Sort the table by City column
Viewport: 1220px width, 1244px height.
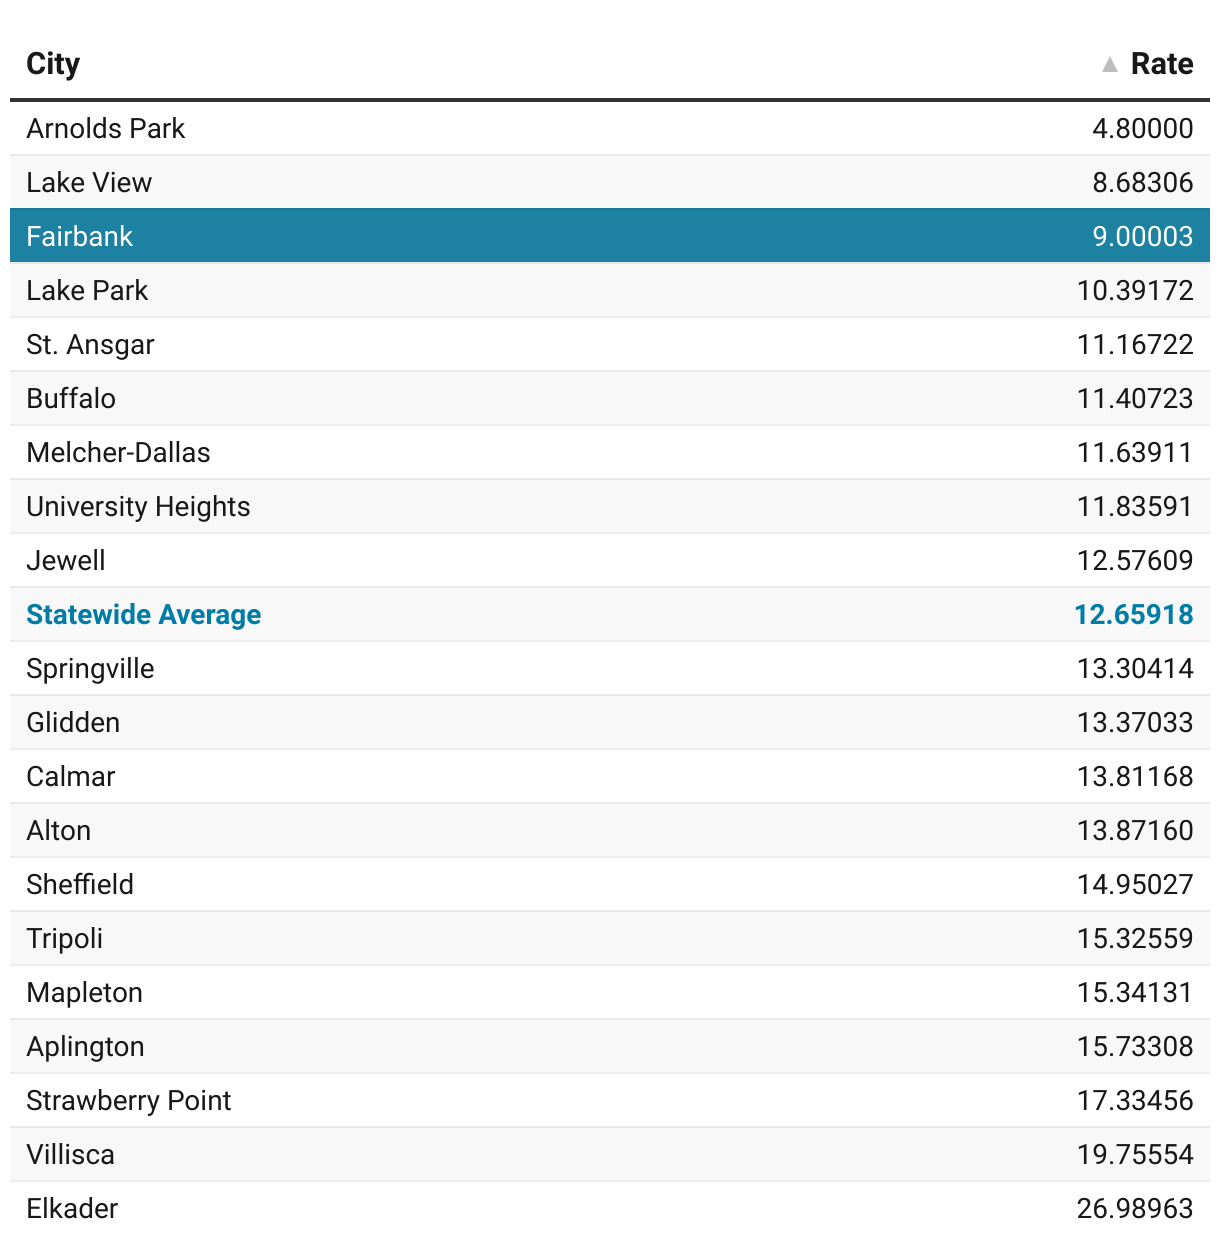coord(53,64)
